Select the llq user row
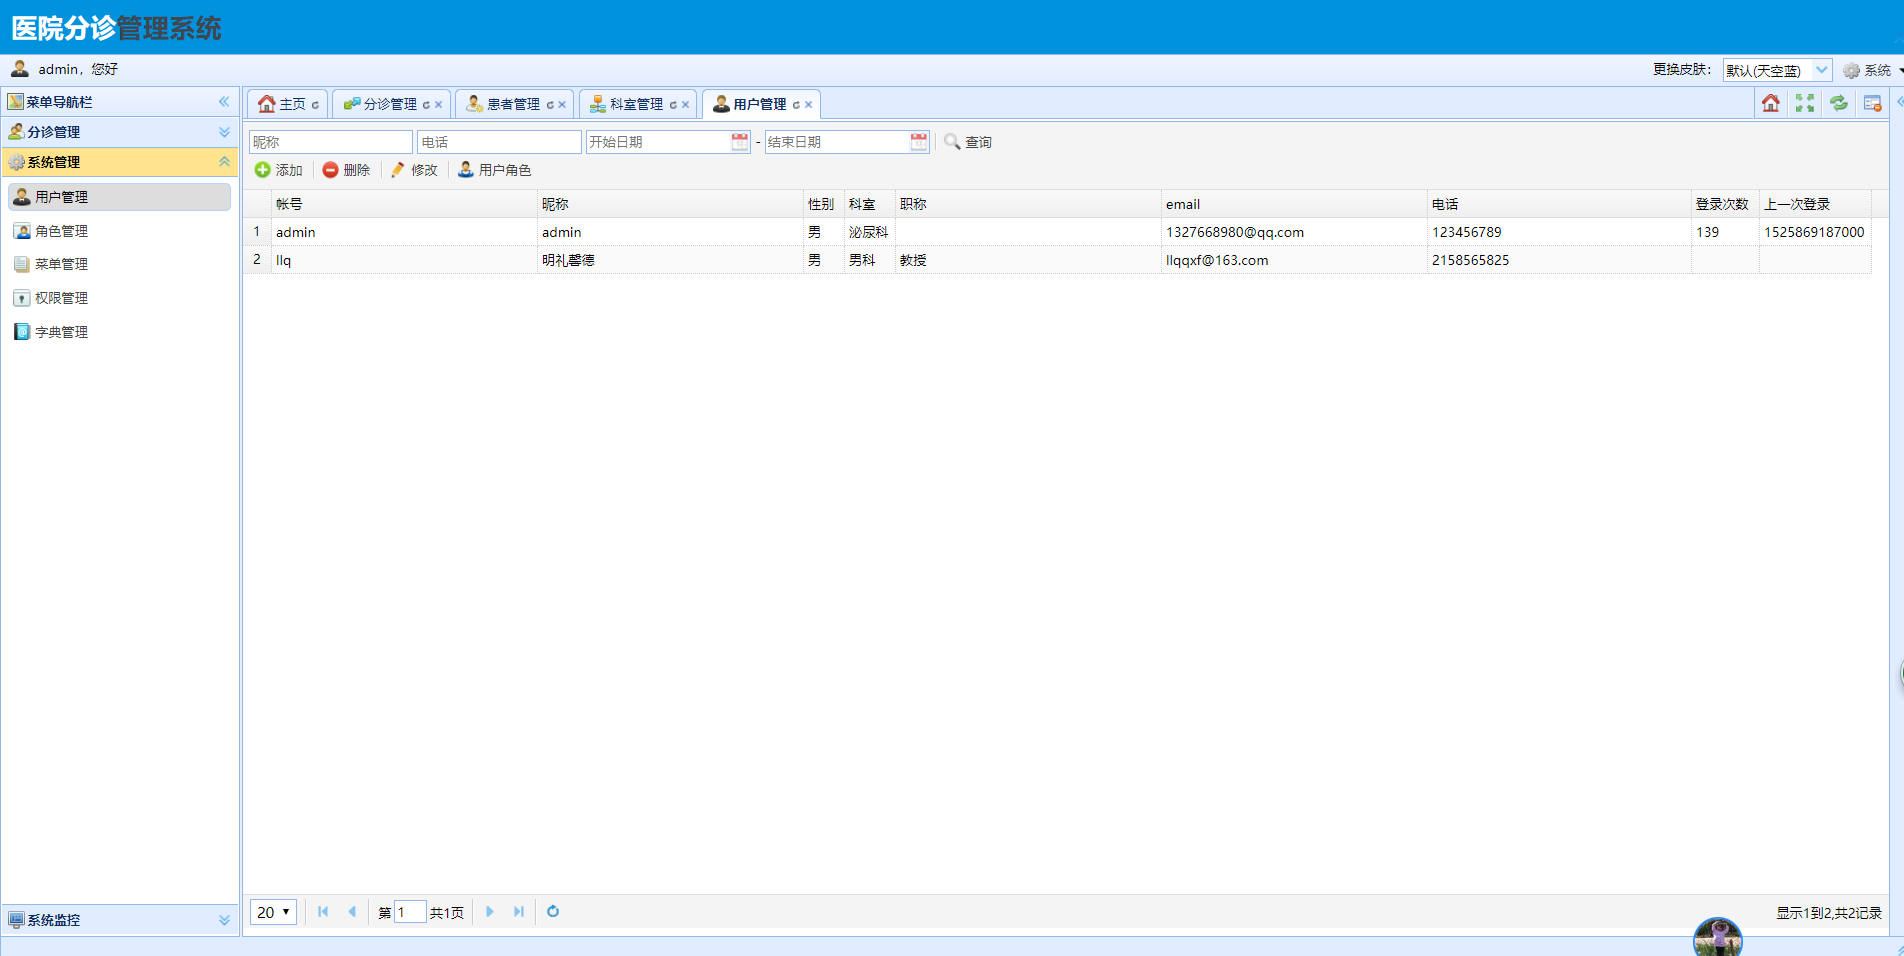The width and height of the screenshot is (1904, 956). (1058, 260)
